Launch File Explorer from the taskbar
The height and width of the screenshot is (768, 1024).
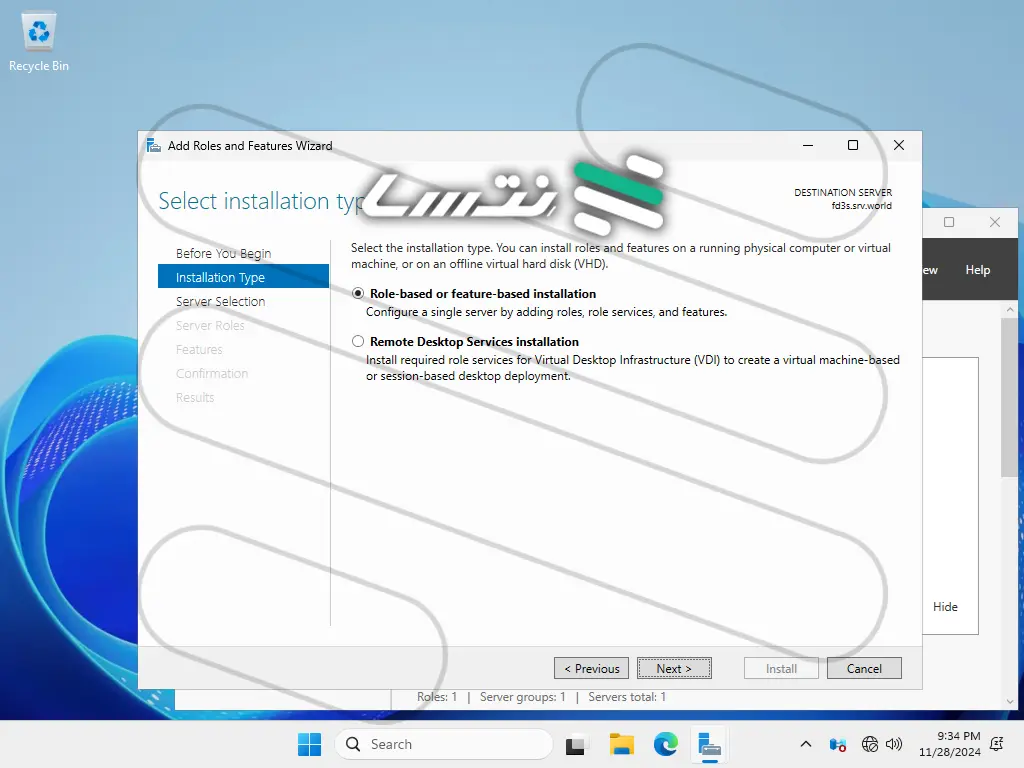(x=622, y=744)
